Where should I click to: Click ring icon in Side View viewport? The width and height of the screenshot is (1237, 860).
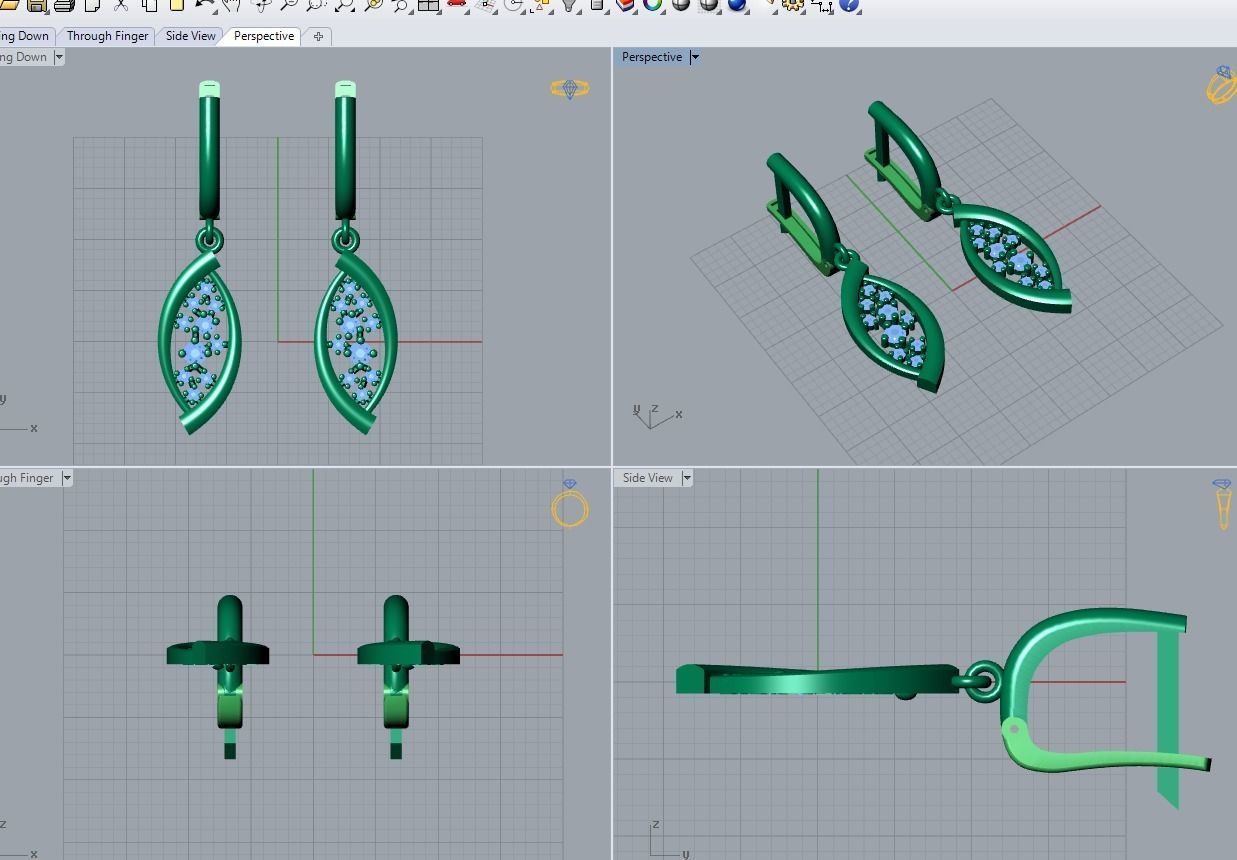1223,503
